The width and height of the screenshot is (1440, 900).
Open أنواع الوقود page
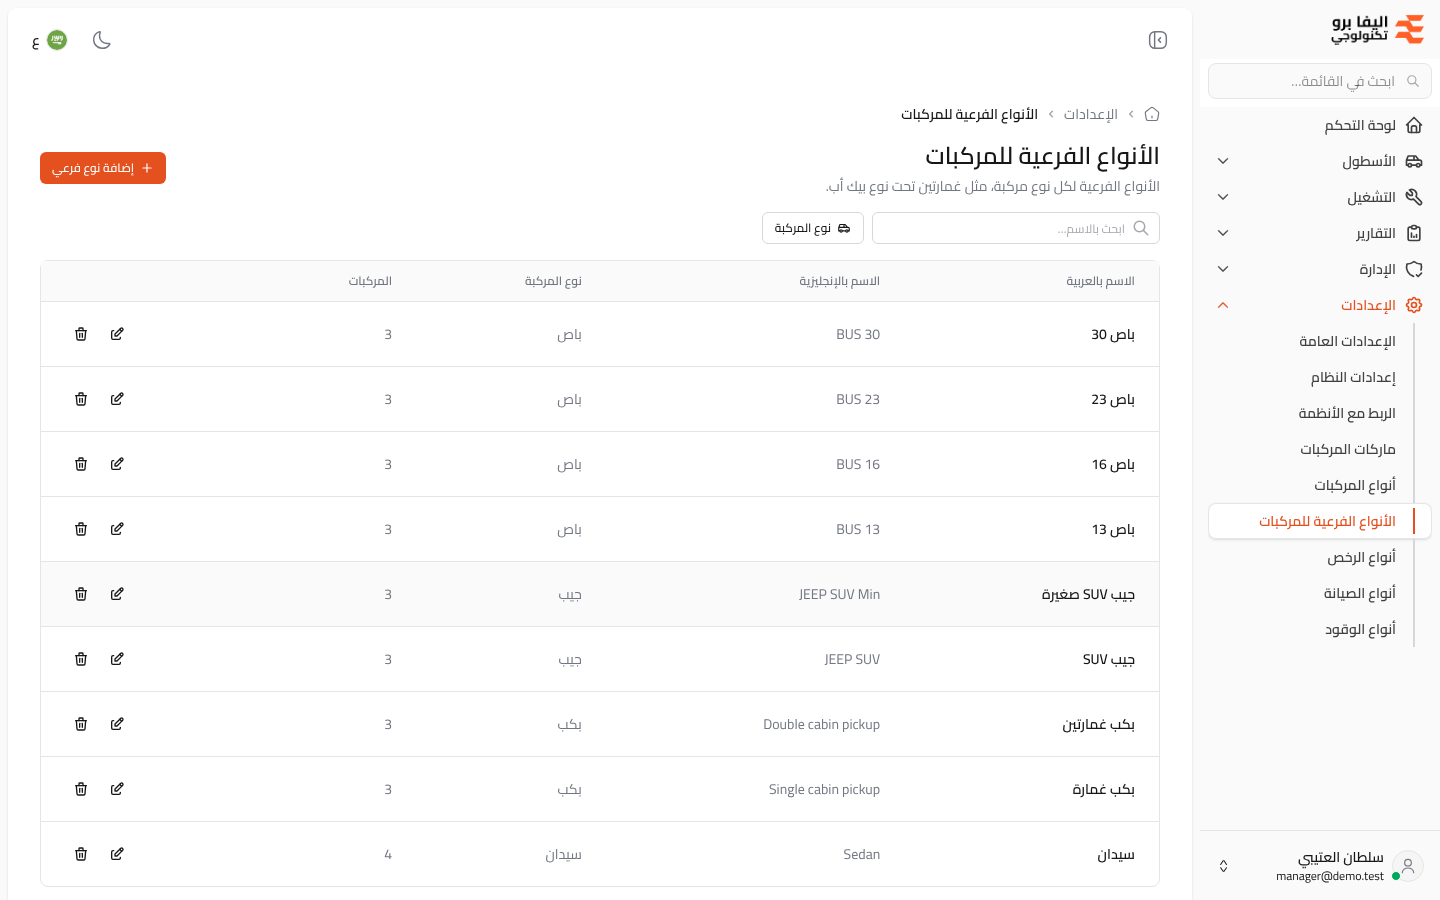tap(1360, 629)
